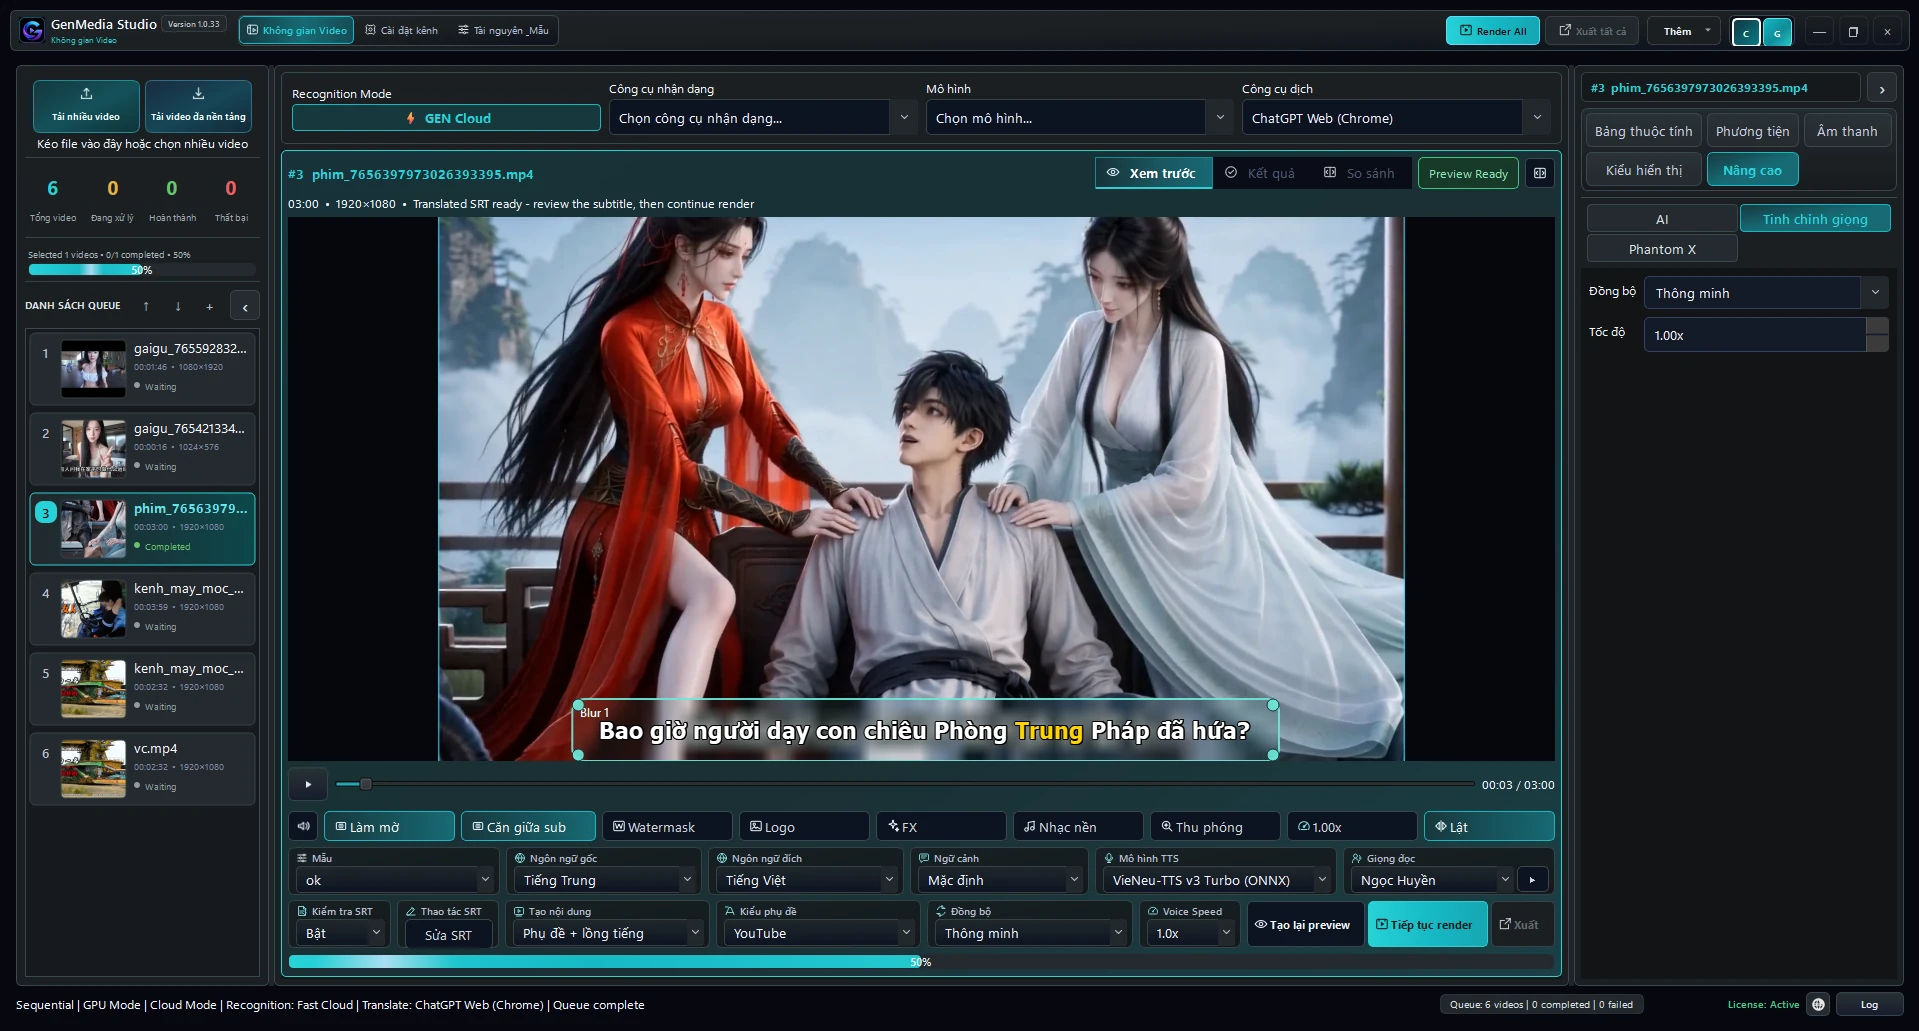
Task: Toggle GEN Cloud recognition mode
Action: point(446,118)
